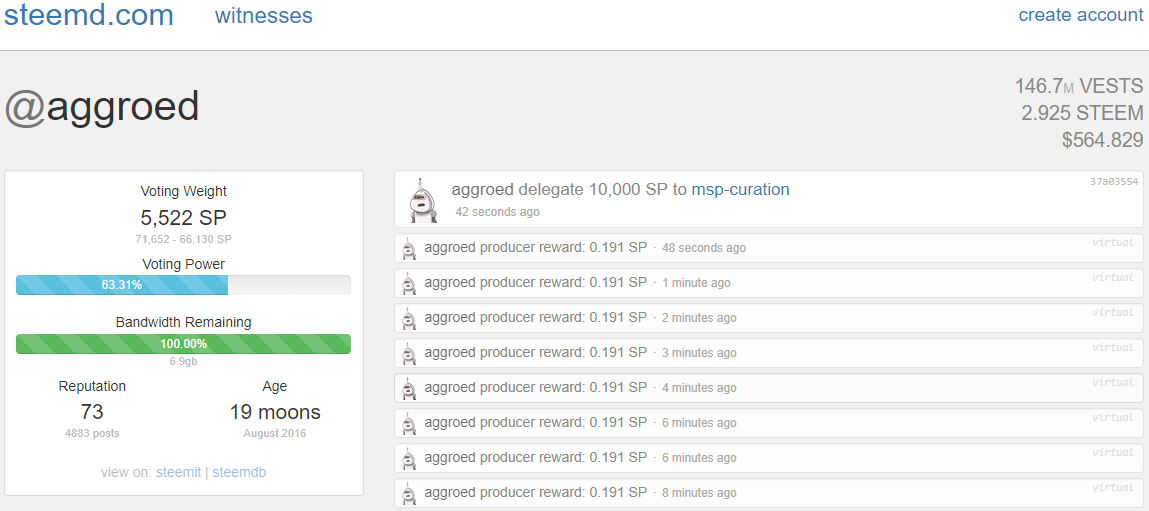Click avatar icon on 1 minute ago reward
The height and width of the screenshot is (511, 1149).
pyautogui.click(x=409, y=284)
